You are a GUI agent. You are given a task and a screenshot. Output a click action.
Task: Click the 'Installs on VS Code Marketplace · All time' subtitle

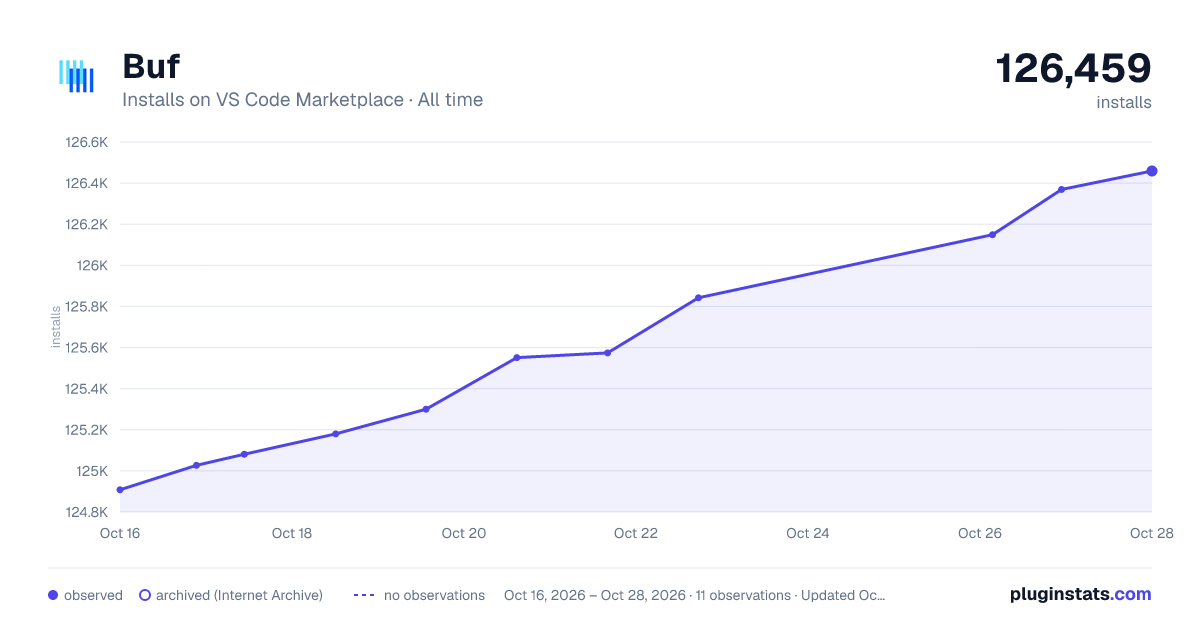[x=302, y=100]
